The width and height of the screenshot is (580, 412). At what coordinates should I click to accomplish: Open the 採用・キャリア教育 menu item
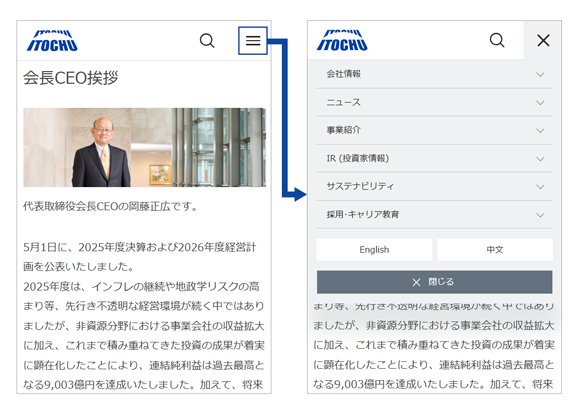coord(434,215)
